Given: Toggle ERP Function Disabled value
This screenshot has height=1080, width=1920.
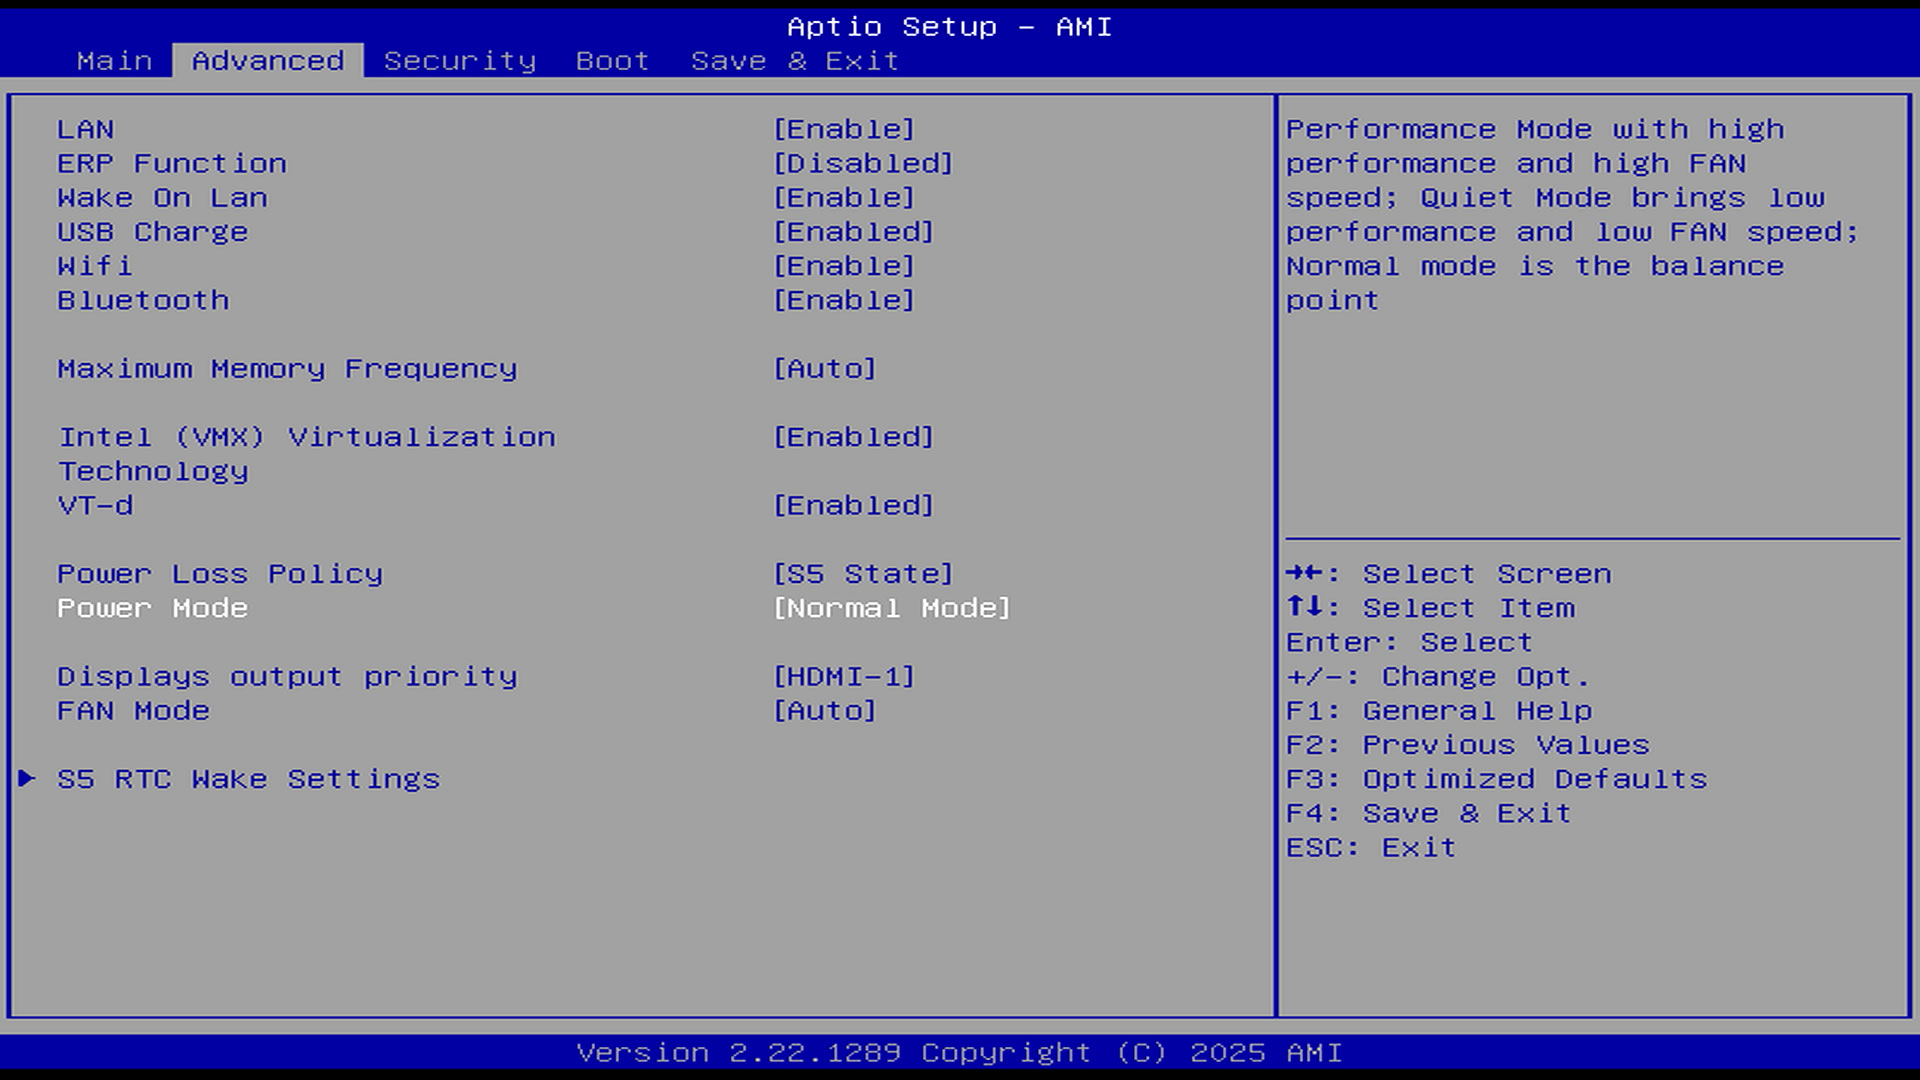Looking at the screenshot, I should [862, 164].
